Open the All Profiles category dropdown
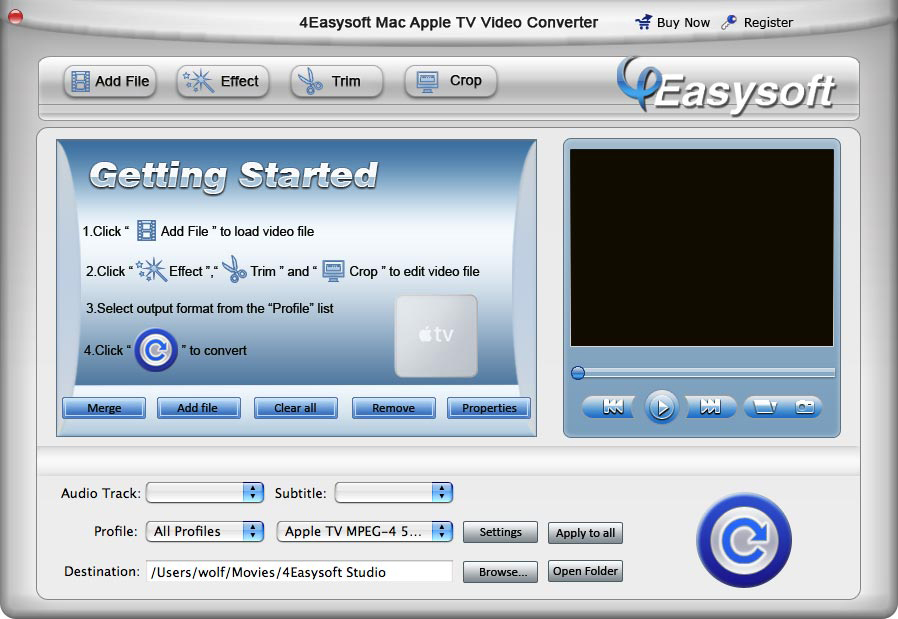 pos(204,531)
